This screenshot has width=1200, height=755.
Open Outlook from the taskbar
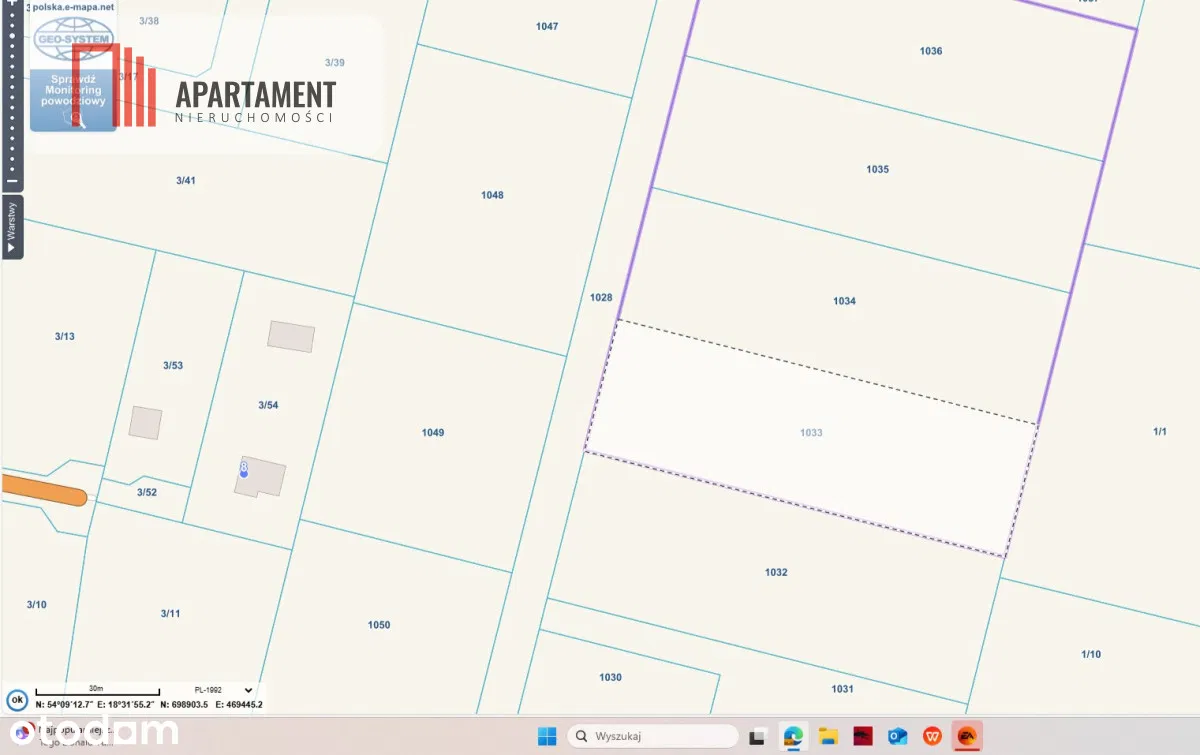(x=898, y=737)
